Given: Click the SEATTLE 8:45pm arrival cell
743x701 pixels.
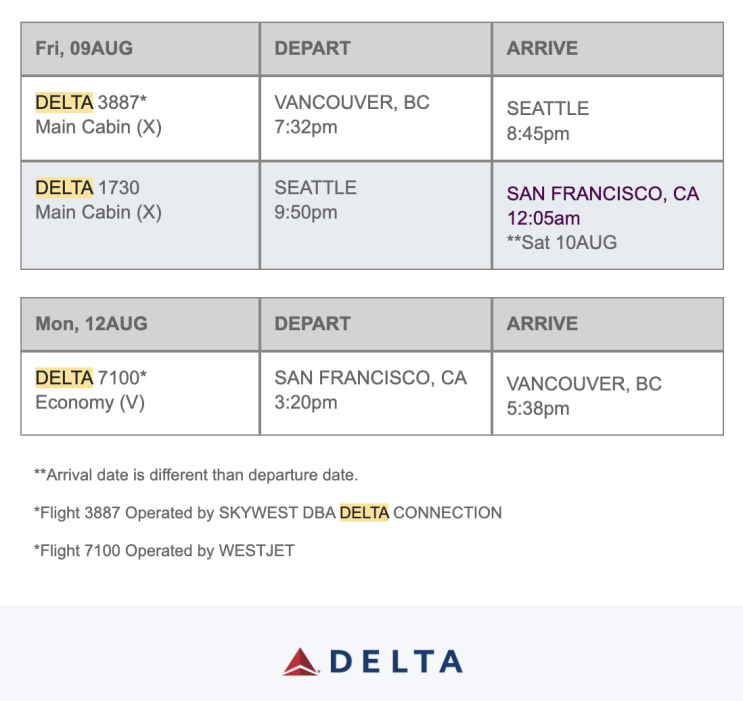Looking at the screenshot, I should coord(547,120).
